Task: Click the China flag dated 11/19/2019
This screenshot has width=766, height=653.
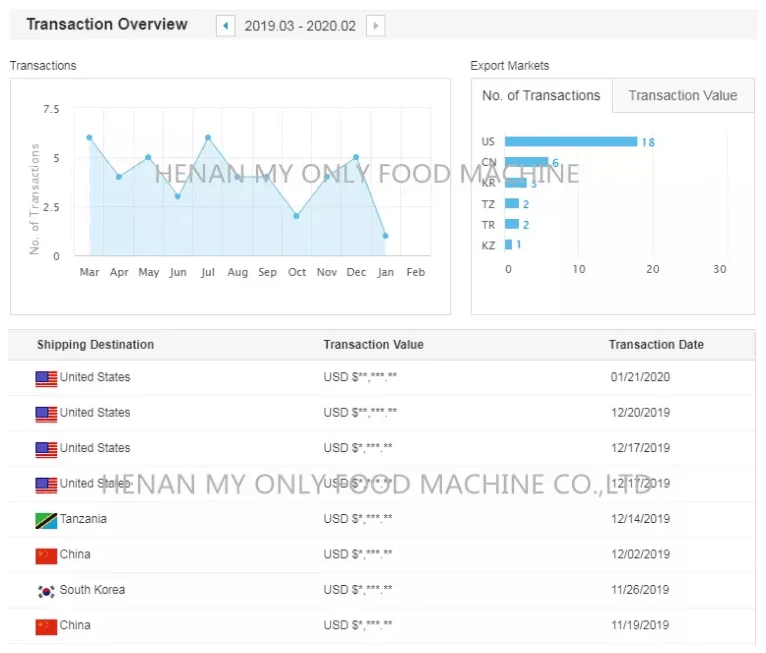Action: tap(46, 626)
